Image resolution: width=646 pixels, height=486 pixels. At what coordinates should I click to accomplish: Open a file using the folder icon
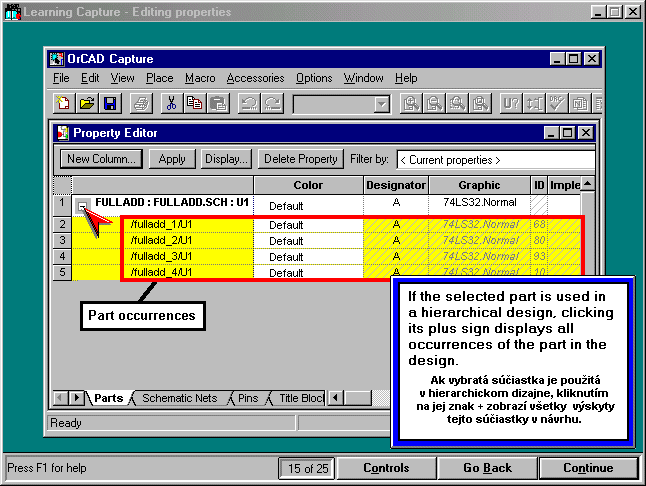point(87,103)
